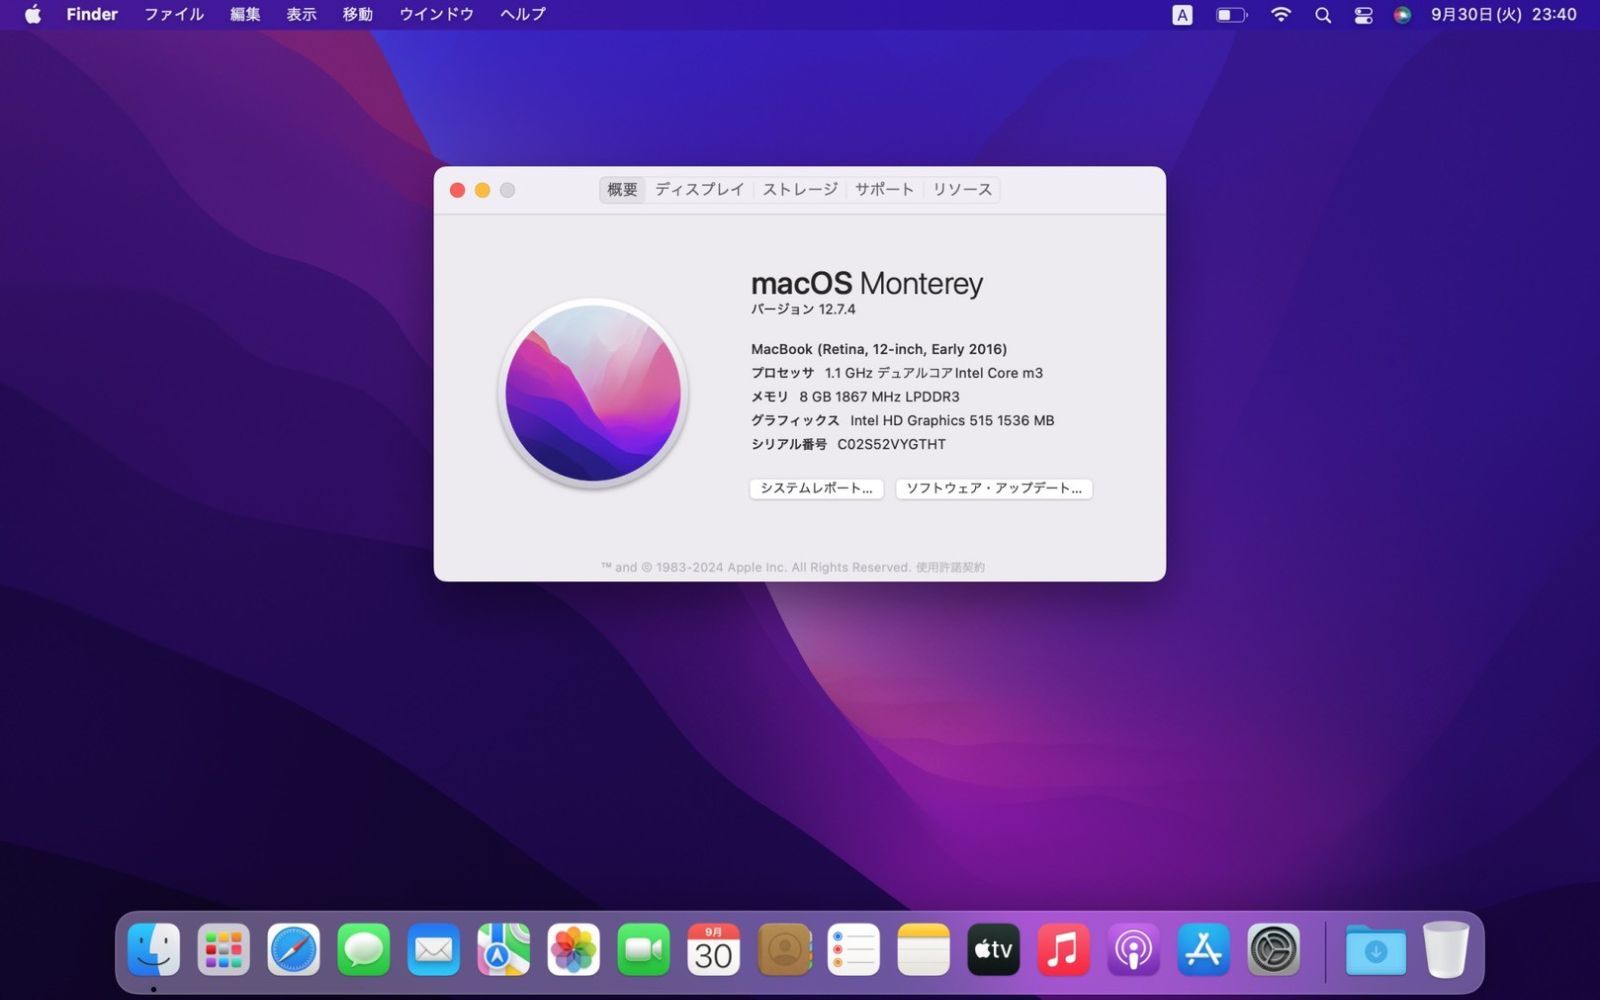
Task: Select the サポート tab
Action: coord(884,189)
